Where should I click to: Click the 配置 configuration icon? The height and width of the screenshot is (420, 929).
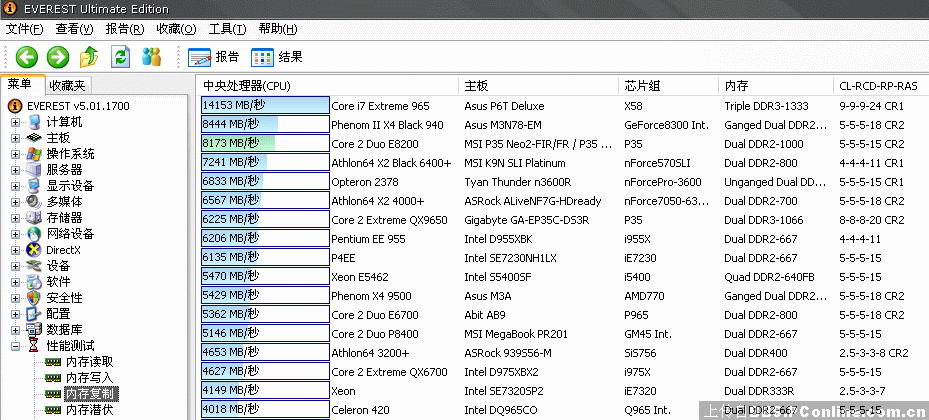pyautogui.click(x=34, y=314)
